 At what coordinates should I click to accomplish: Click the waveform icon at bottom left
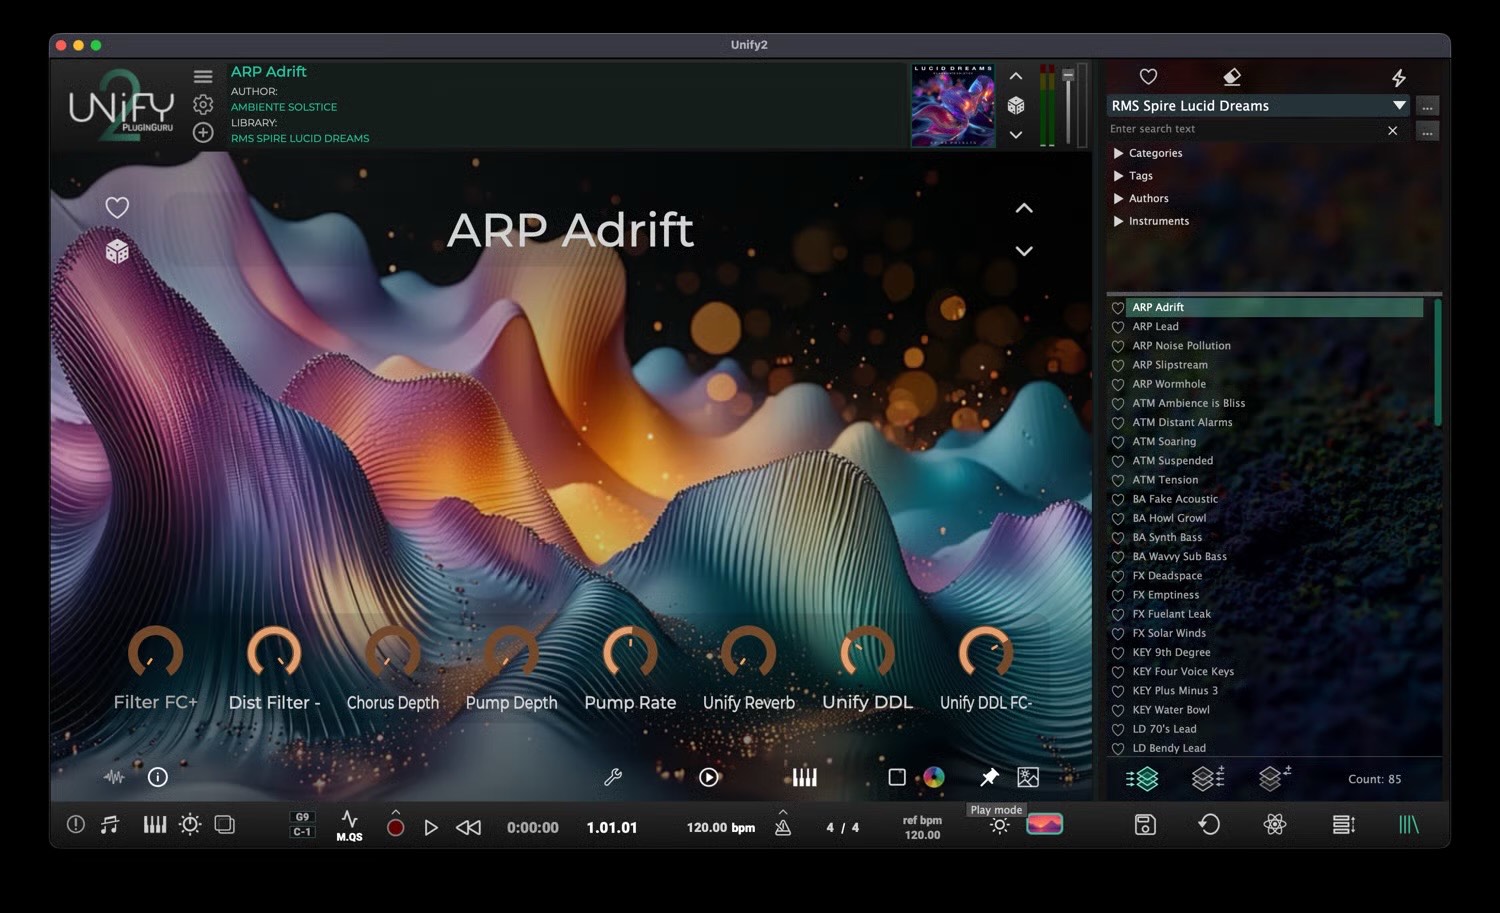click(x=114, y=777)
